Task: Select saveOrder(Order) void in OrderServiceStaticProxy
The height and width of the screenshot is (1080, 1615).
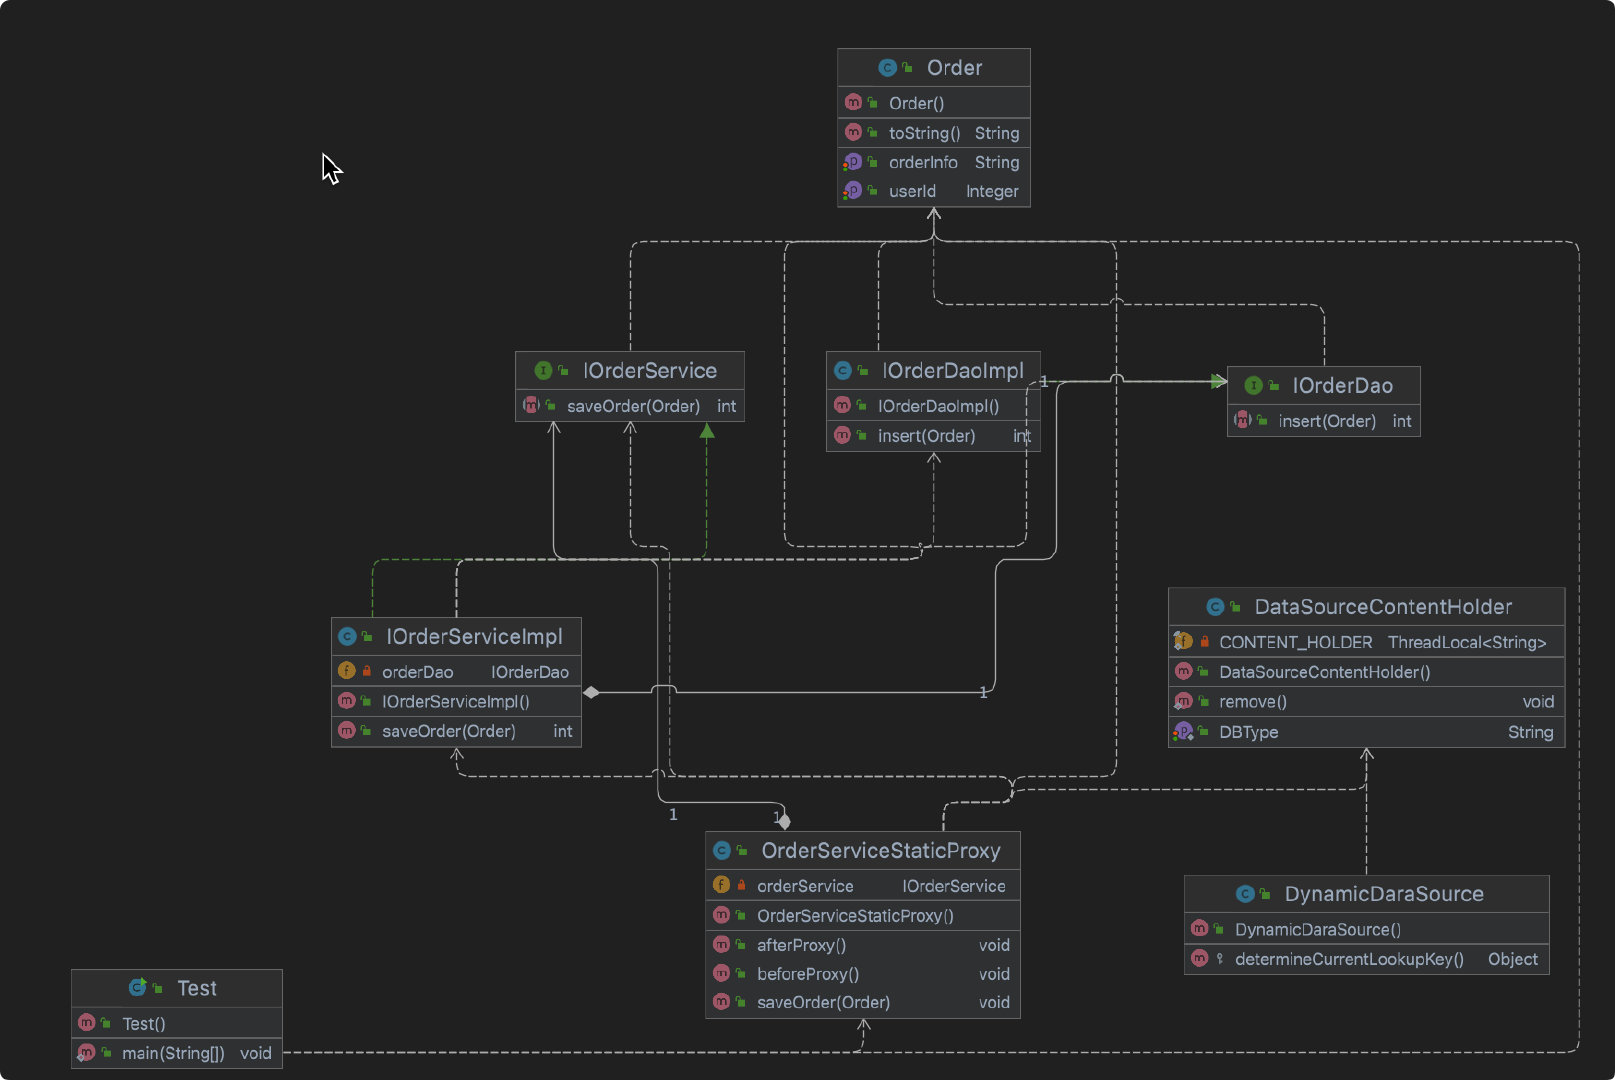Action: 863,1002
